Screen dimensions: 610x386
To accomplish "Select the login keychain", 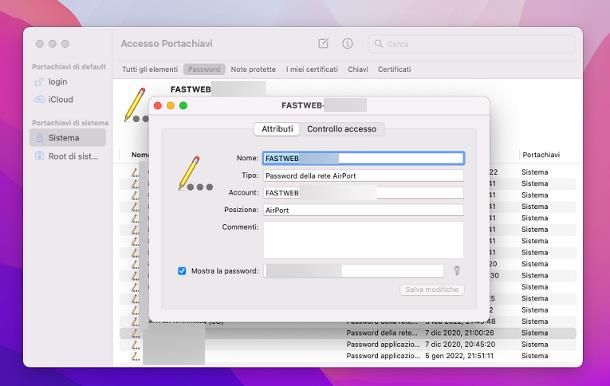I will [58, 82].
